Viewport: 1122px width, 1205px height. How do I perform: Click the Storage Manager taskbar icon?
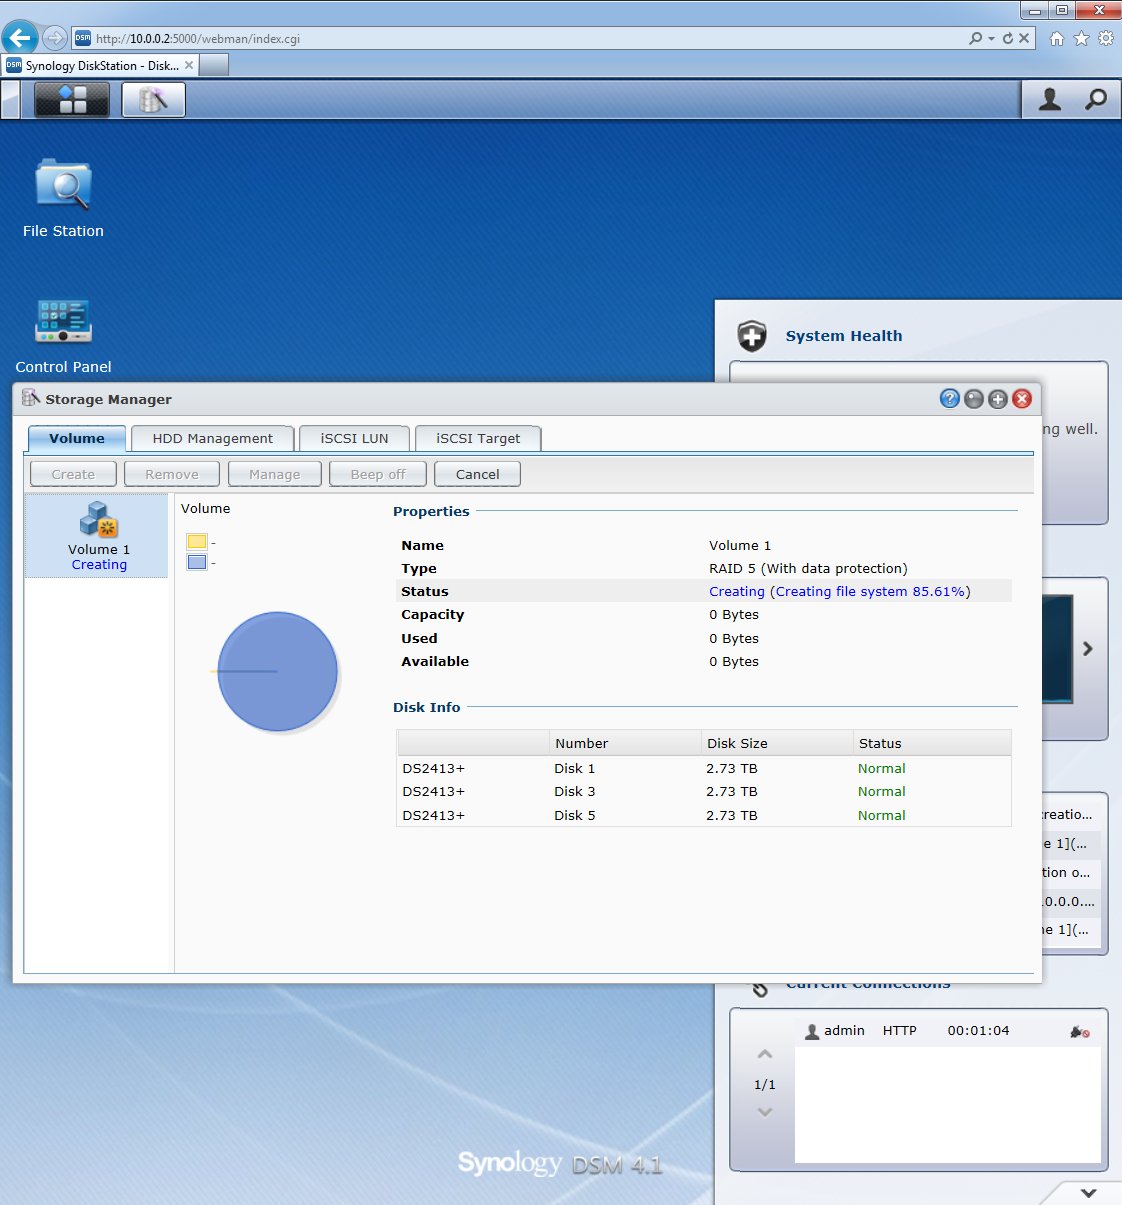(x=153, y=100)
